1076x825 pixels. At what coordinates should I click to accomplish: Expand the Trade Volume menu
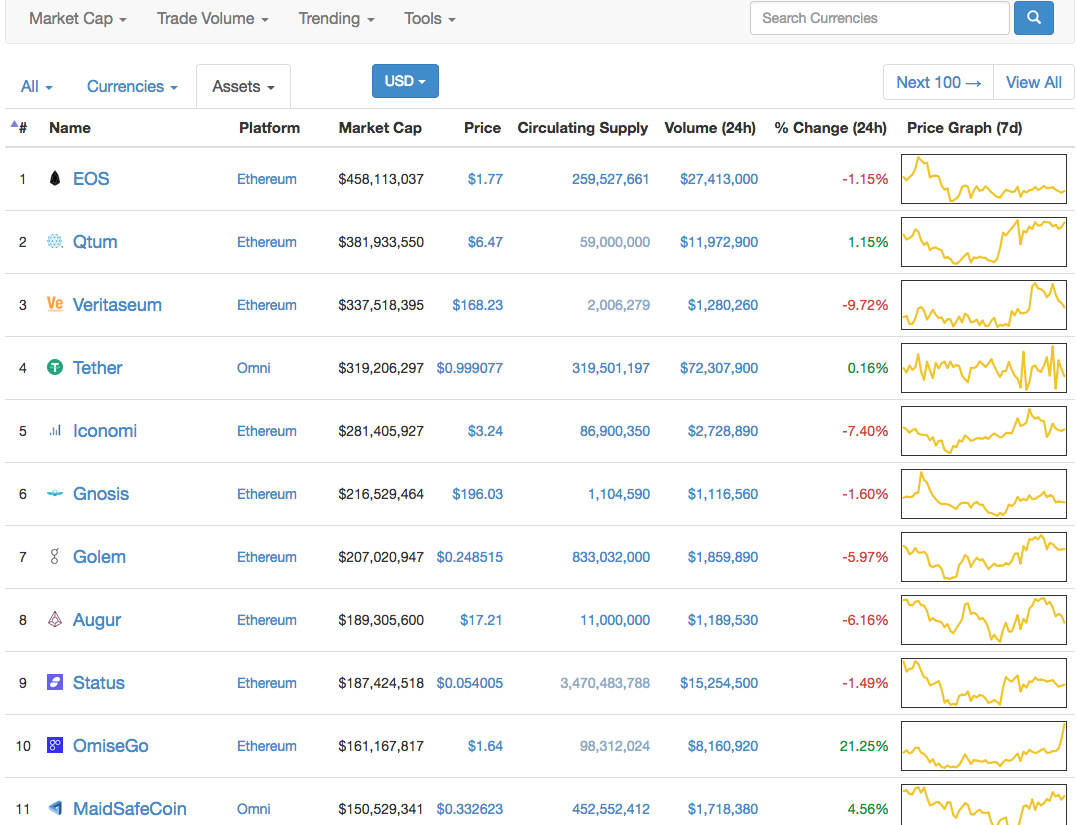click(x=212, y=18)
